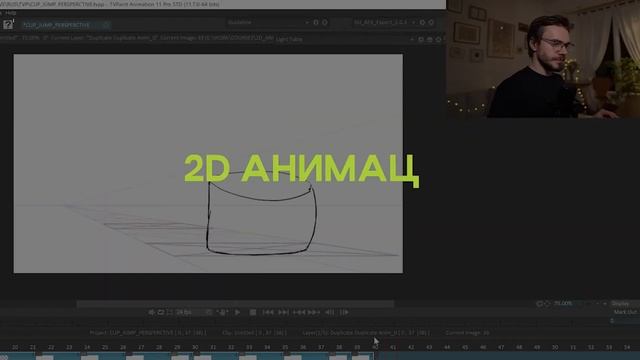Open the Help menu
Image resolution: width=640 pixels, height=360 pixels.
(x=11, y=13)
